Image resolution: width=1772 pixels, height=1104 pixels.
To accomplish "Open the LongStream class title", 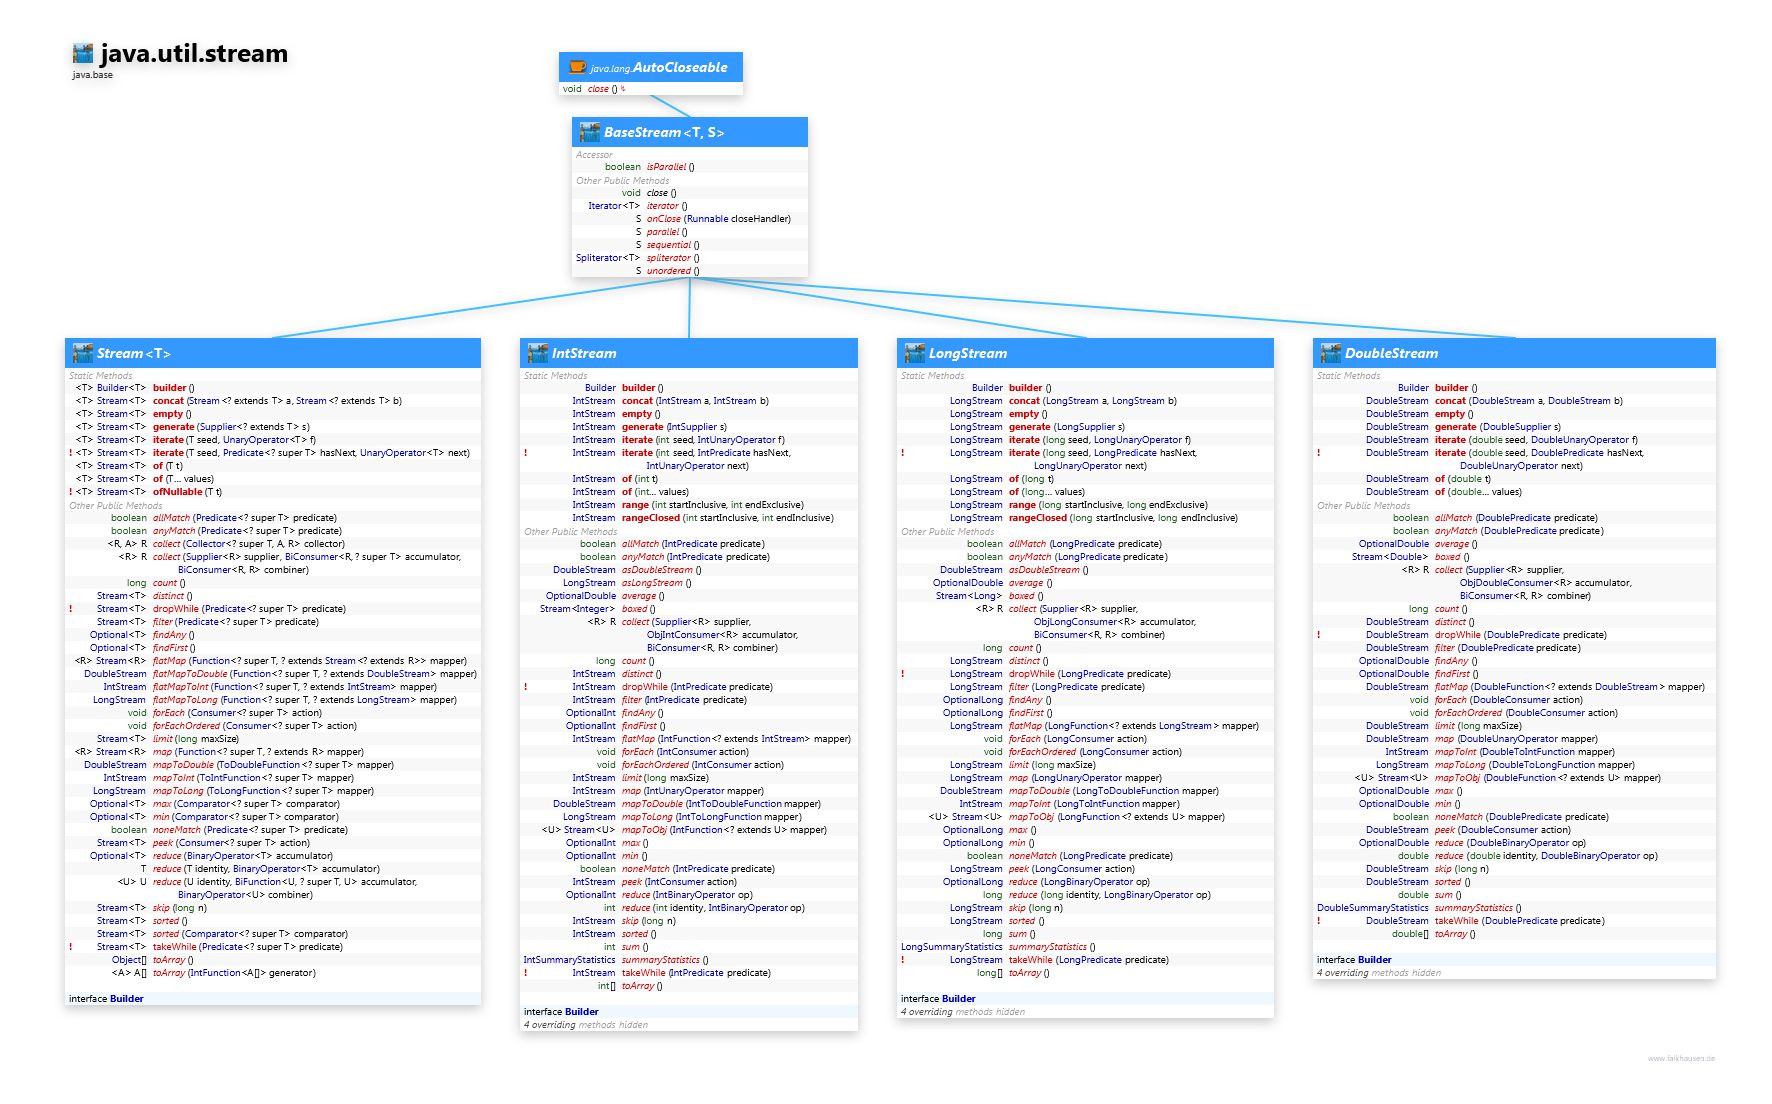I will pos(968,353).
